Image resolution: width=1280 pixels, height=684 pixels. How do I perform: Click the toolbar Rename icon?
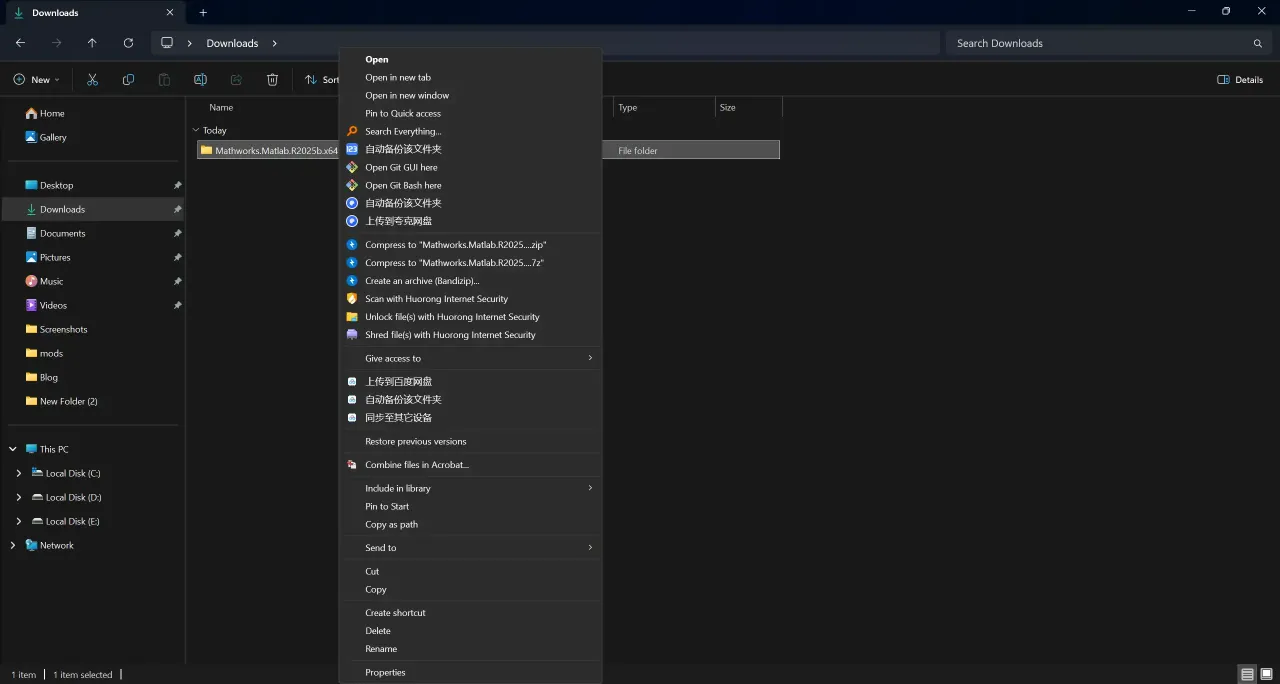(200, 80)
